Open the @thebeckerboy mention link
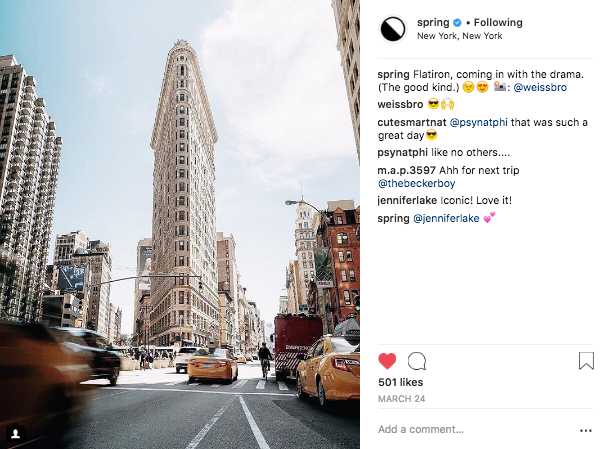Screen dimensions: 610x449 [416, 183]
